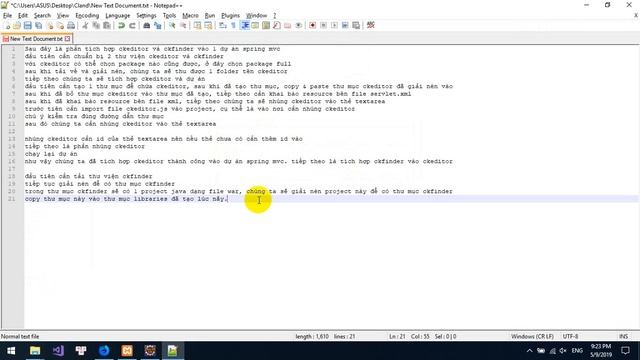The height and width of the screenshot is (360, 640).
Task: Open Visual Studio from the taskbar
Action: tap(58, 351)
